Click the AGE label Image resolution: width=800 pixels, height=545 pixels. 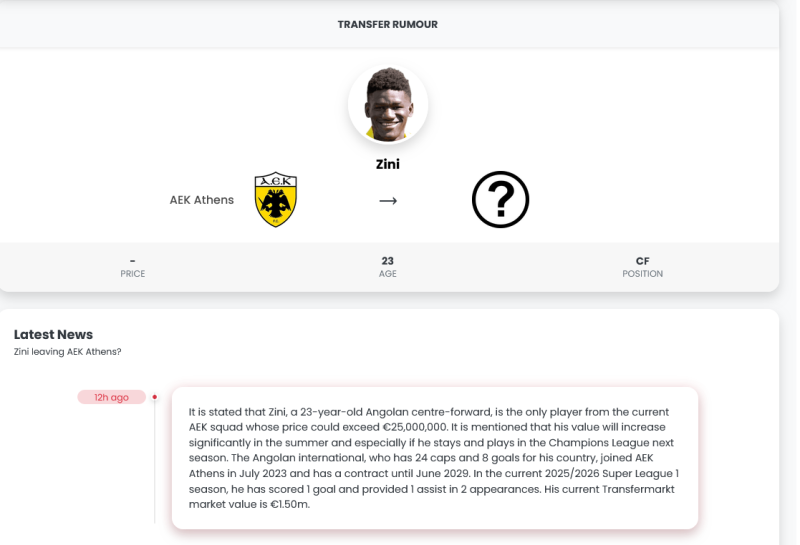(388, 274)
